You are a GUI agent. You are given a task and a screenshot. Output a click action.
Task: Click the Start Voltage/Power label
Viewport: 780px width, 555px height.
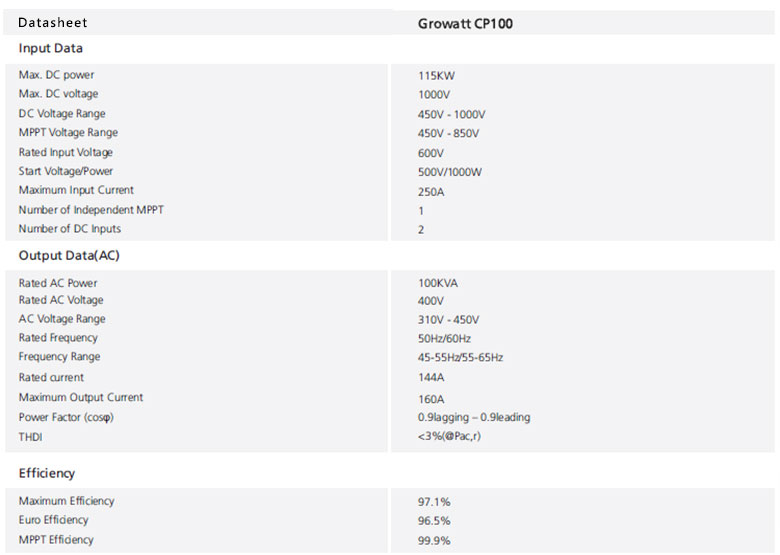[66, 172]
